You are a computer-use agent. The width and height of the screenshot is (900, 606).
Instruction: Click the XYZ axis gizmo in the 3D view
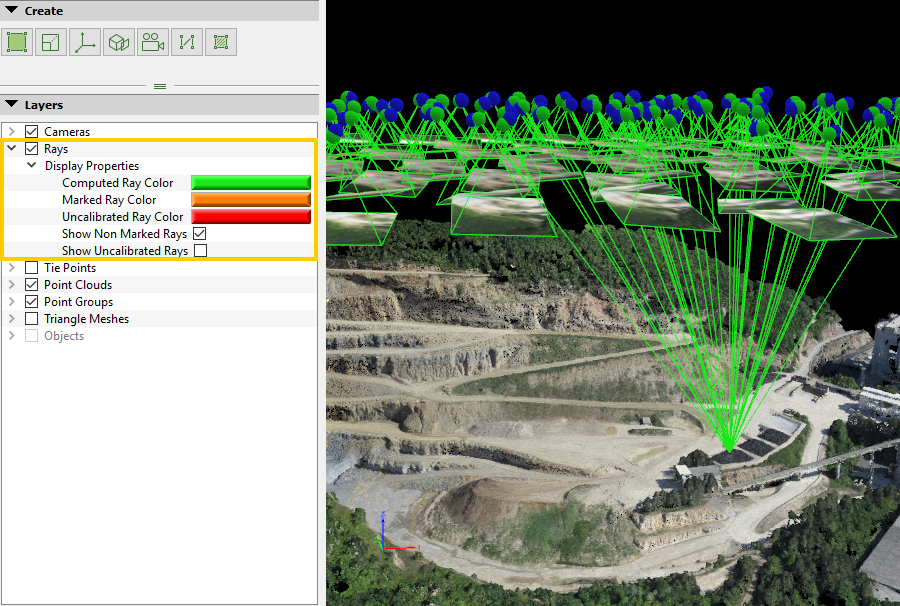388,535
